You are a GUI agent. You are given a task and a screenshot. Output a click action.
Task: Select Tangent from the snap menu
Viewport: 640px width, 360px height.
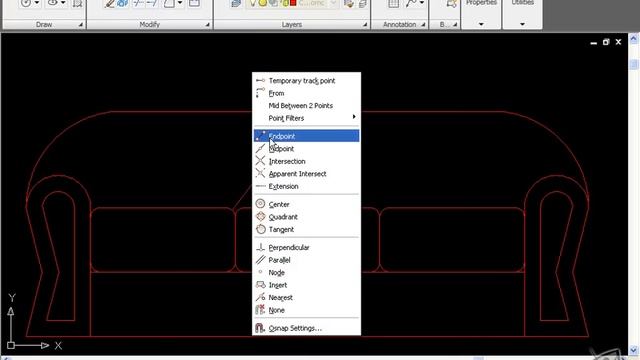click(306, 229)
